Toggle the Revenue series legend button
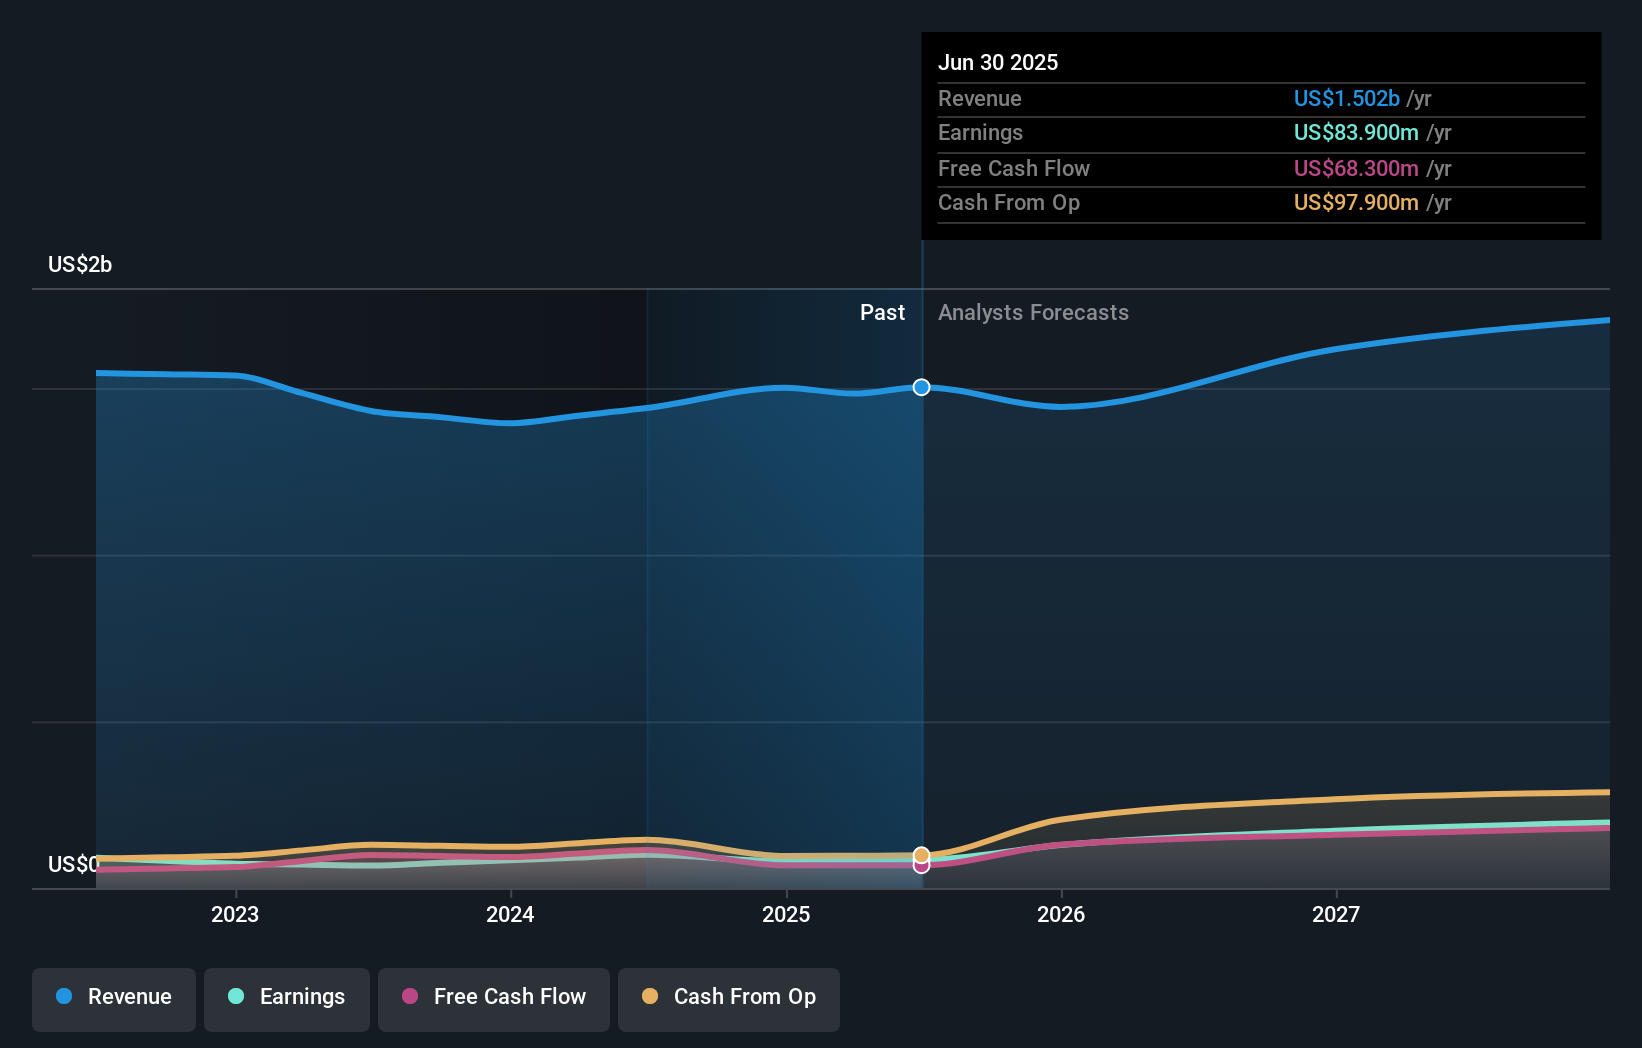This screenshot has width=1642, height=1048. coord(114,999)
